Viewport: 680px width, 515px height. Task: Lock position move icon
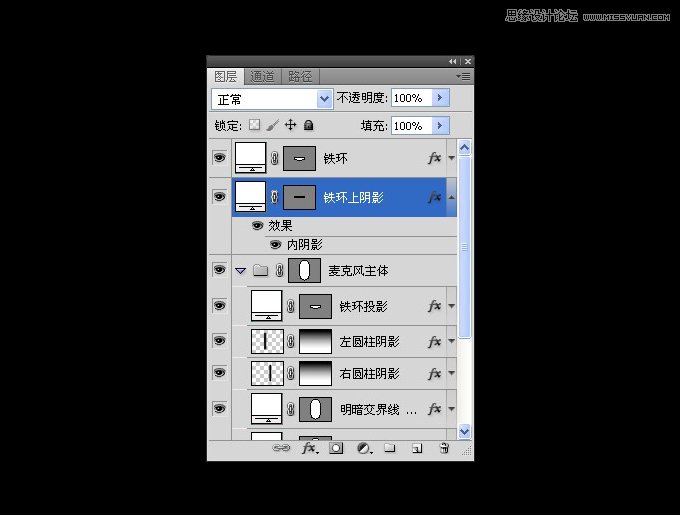(290, 125)
